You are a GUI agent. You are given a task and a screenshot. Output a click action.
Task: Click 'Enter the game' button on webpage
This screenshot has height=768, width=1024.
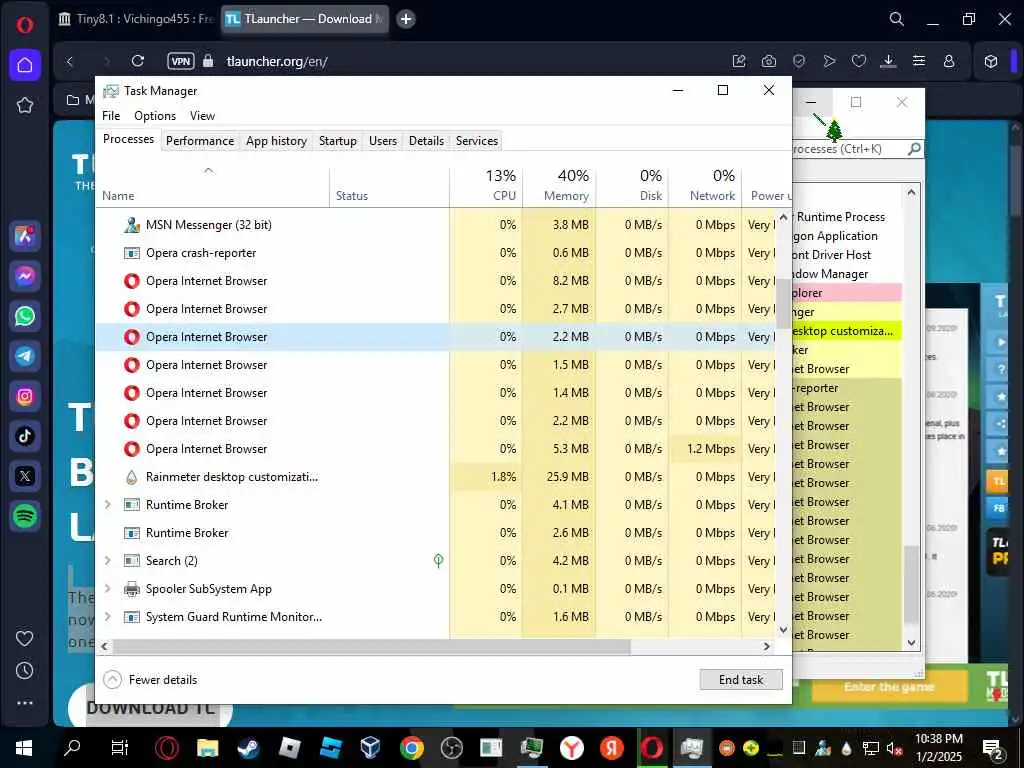(889, 687)
